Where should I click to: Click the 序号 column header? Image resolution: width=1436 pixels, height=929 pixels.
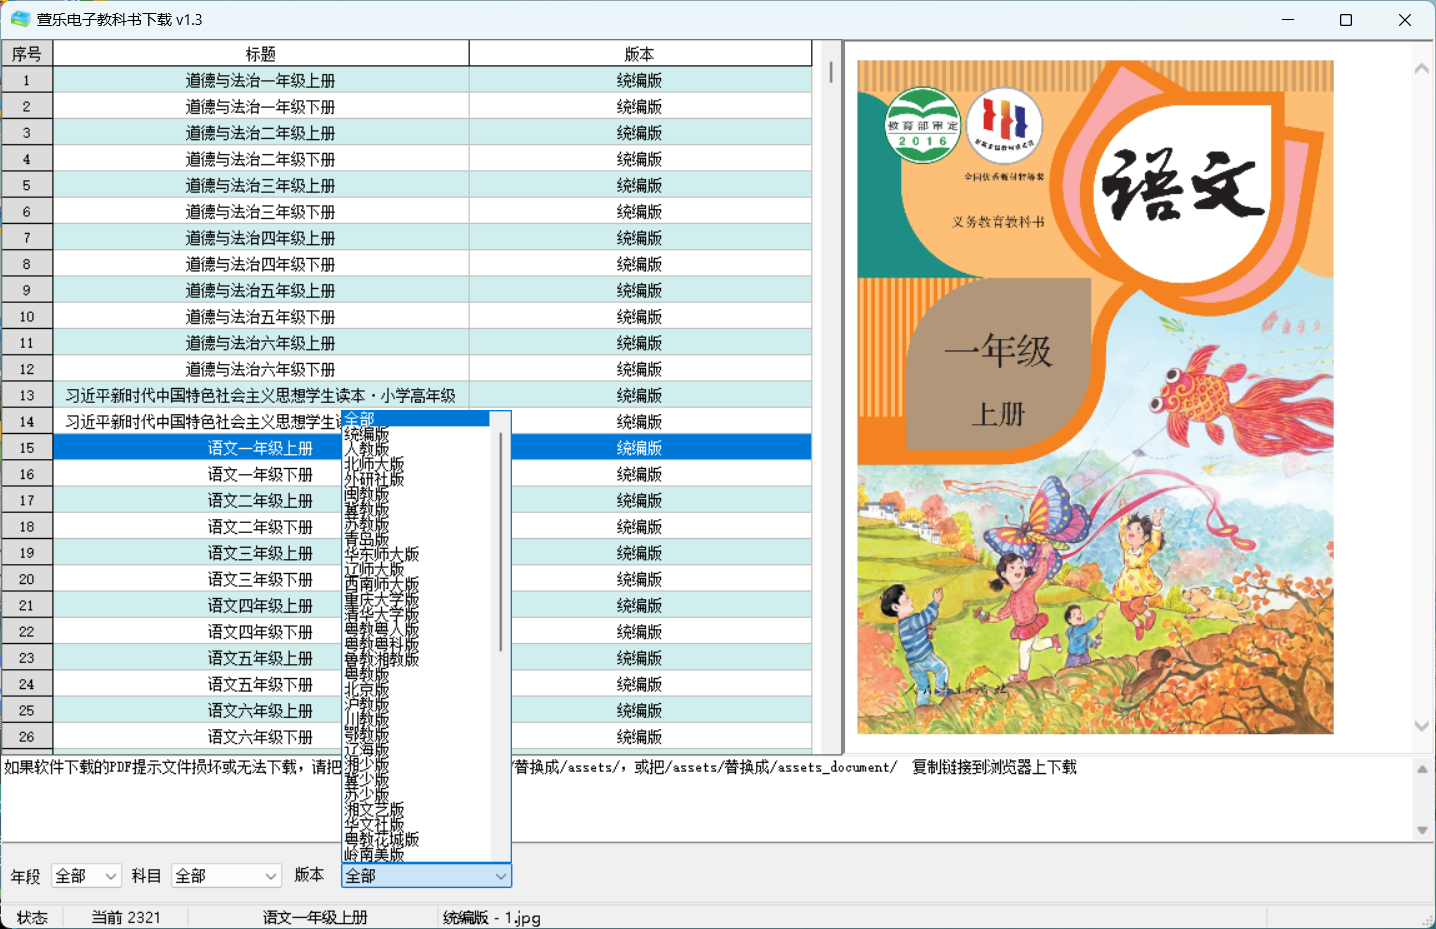[x=27, y=54]
